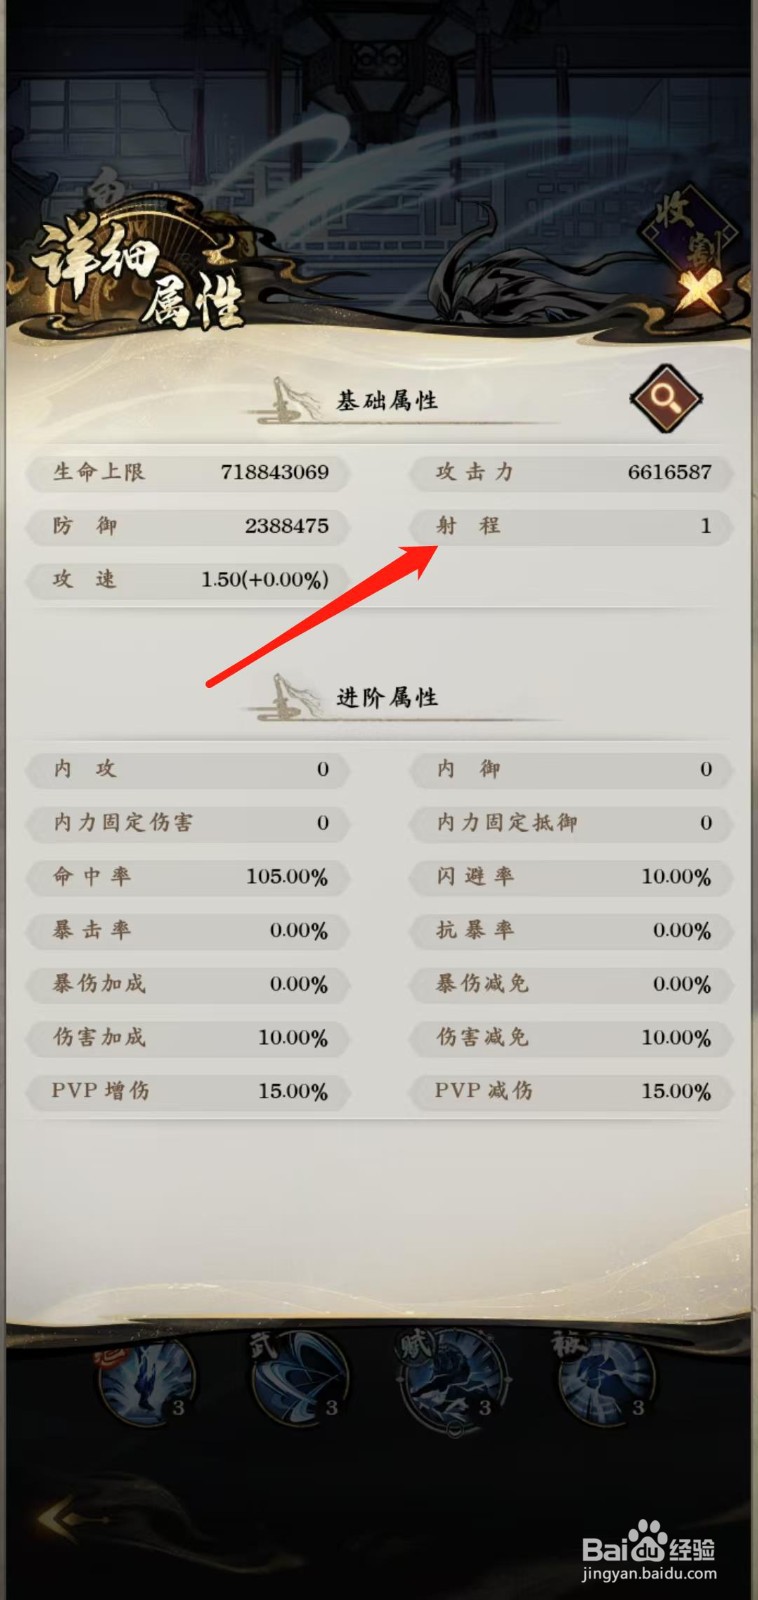Image resolution: width=758 pixels, height=1600 pixels.
Task: Select the PVP增伤 stat row
Action: [188, 1091]
